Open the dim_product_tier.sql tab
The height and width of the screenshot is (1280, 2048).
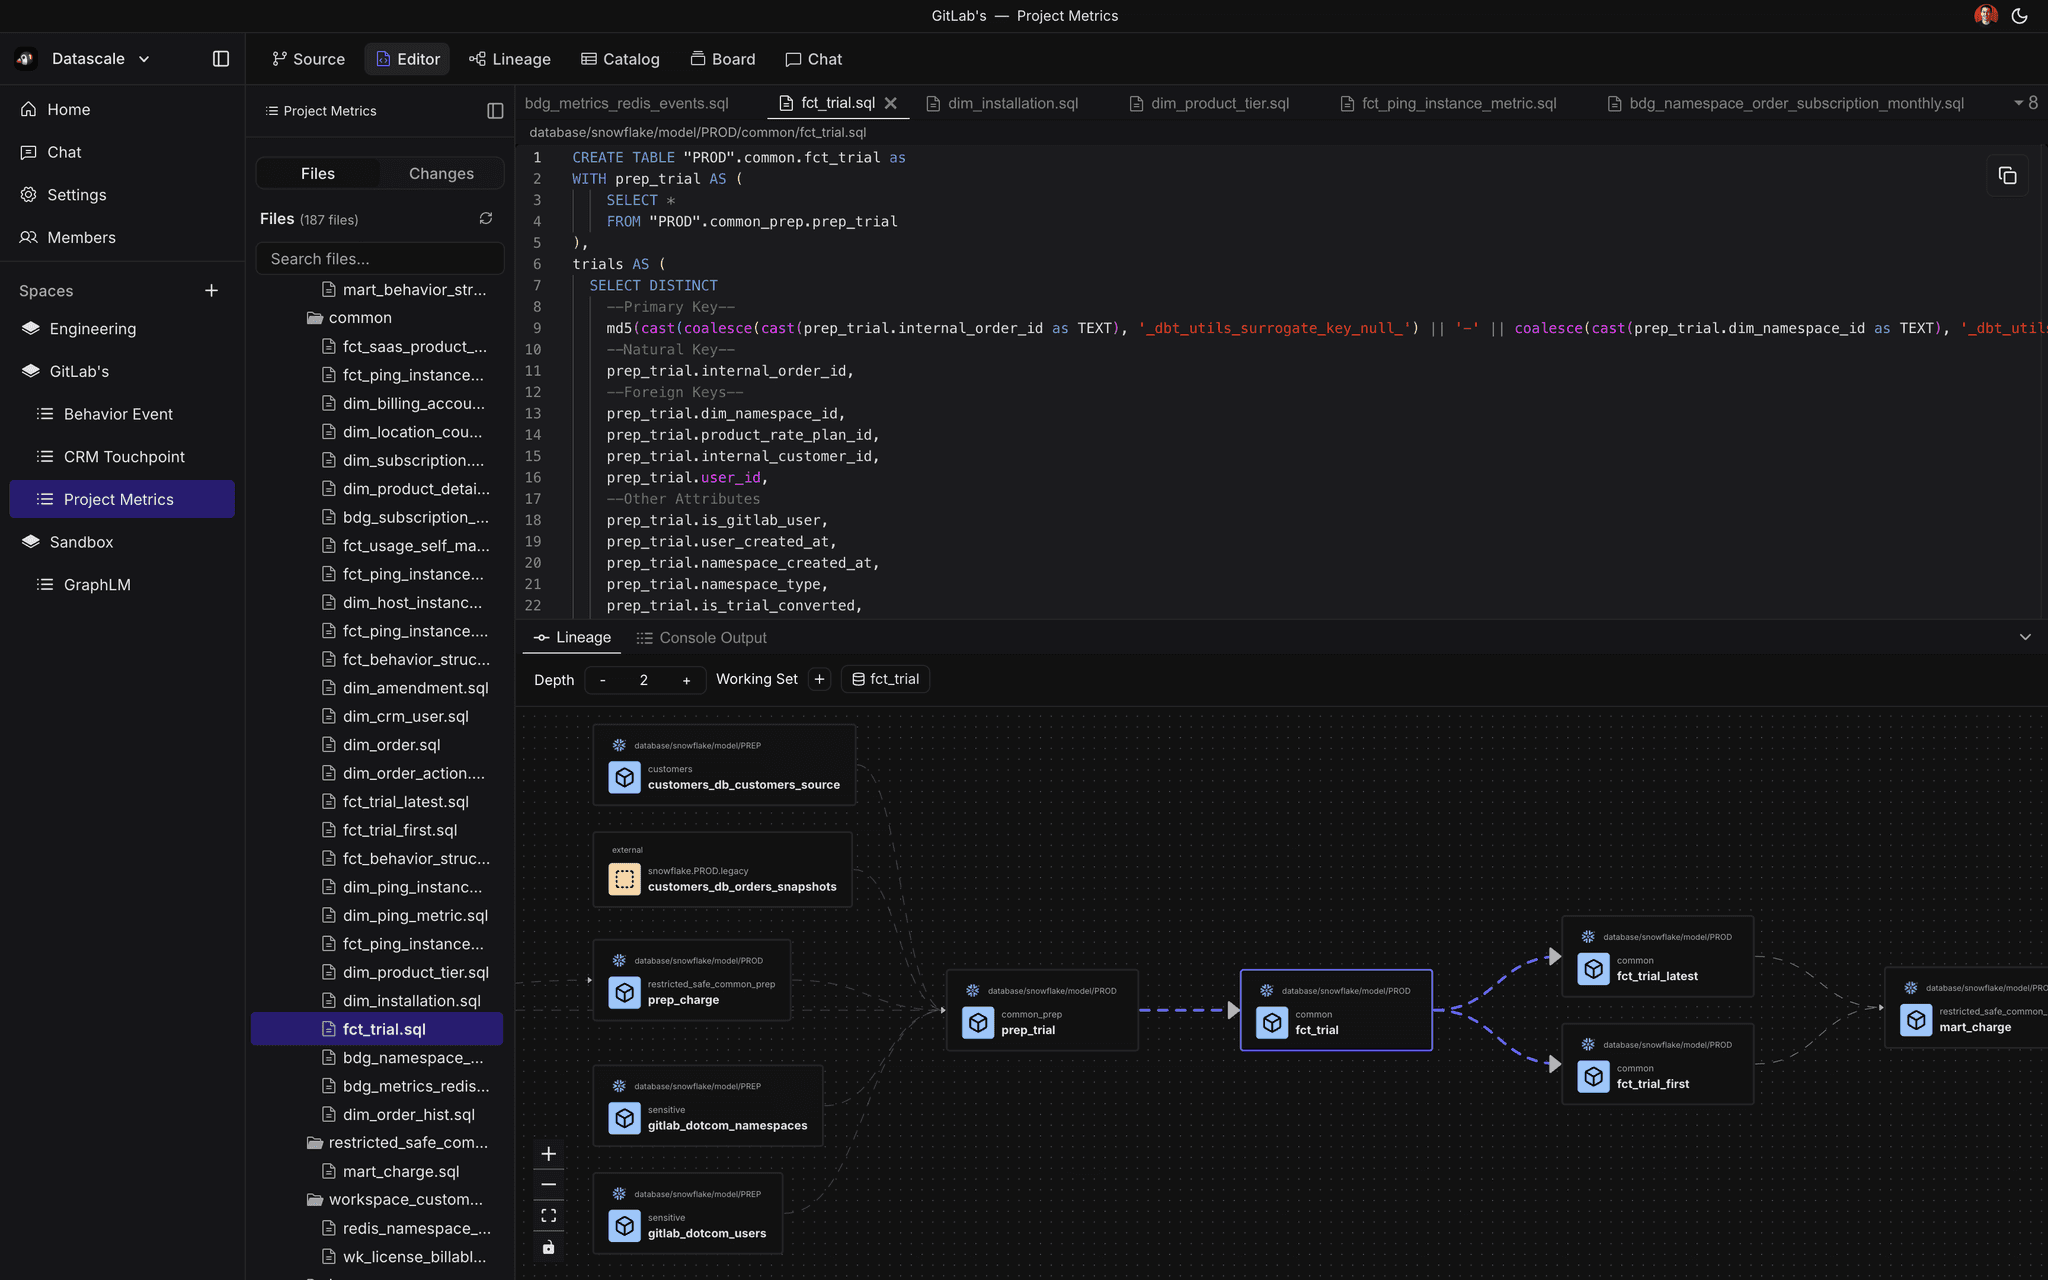pos(1218,102)
